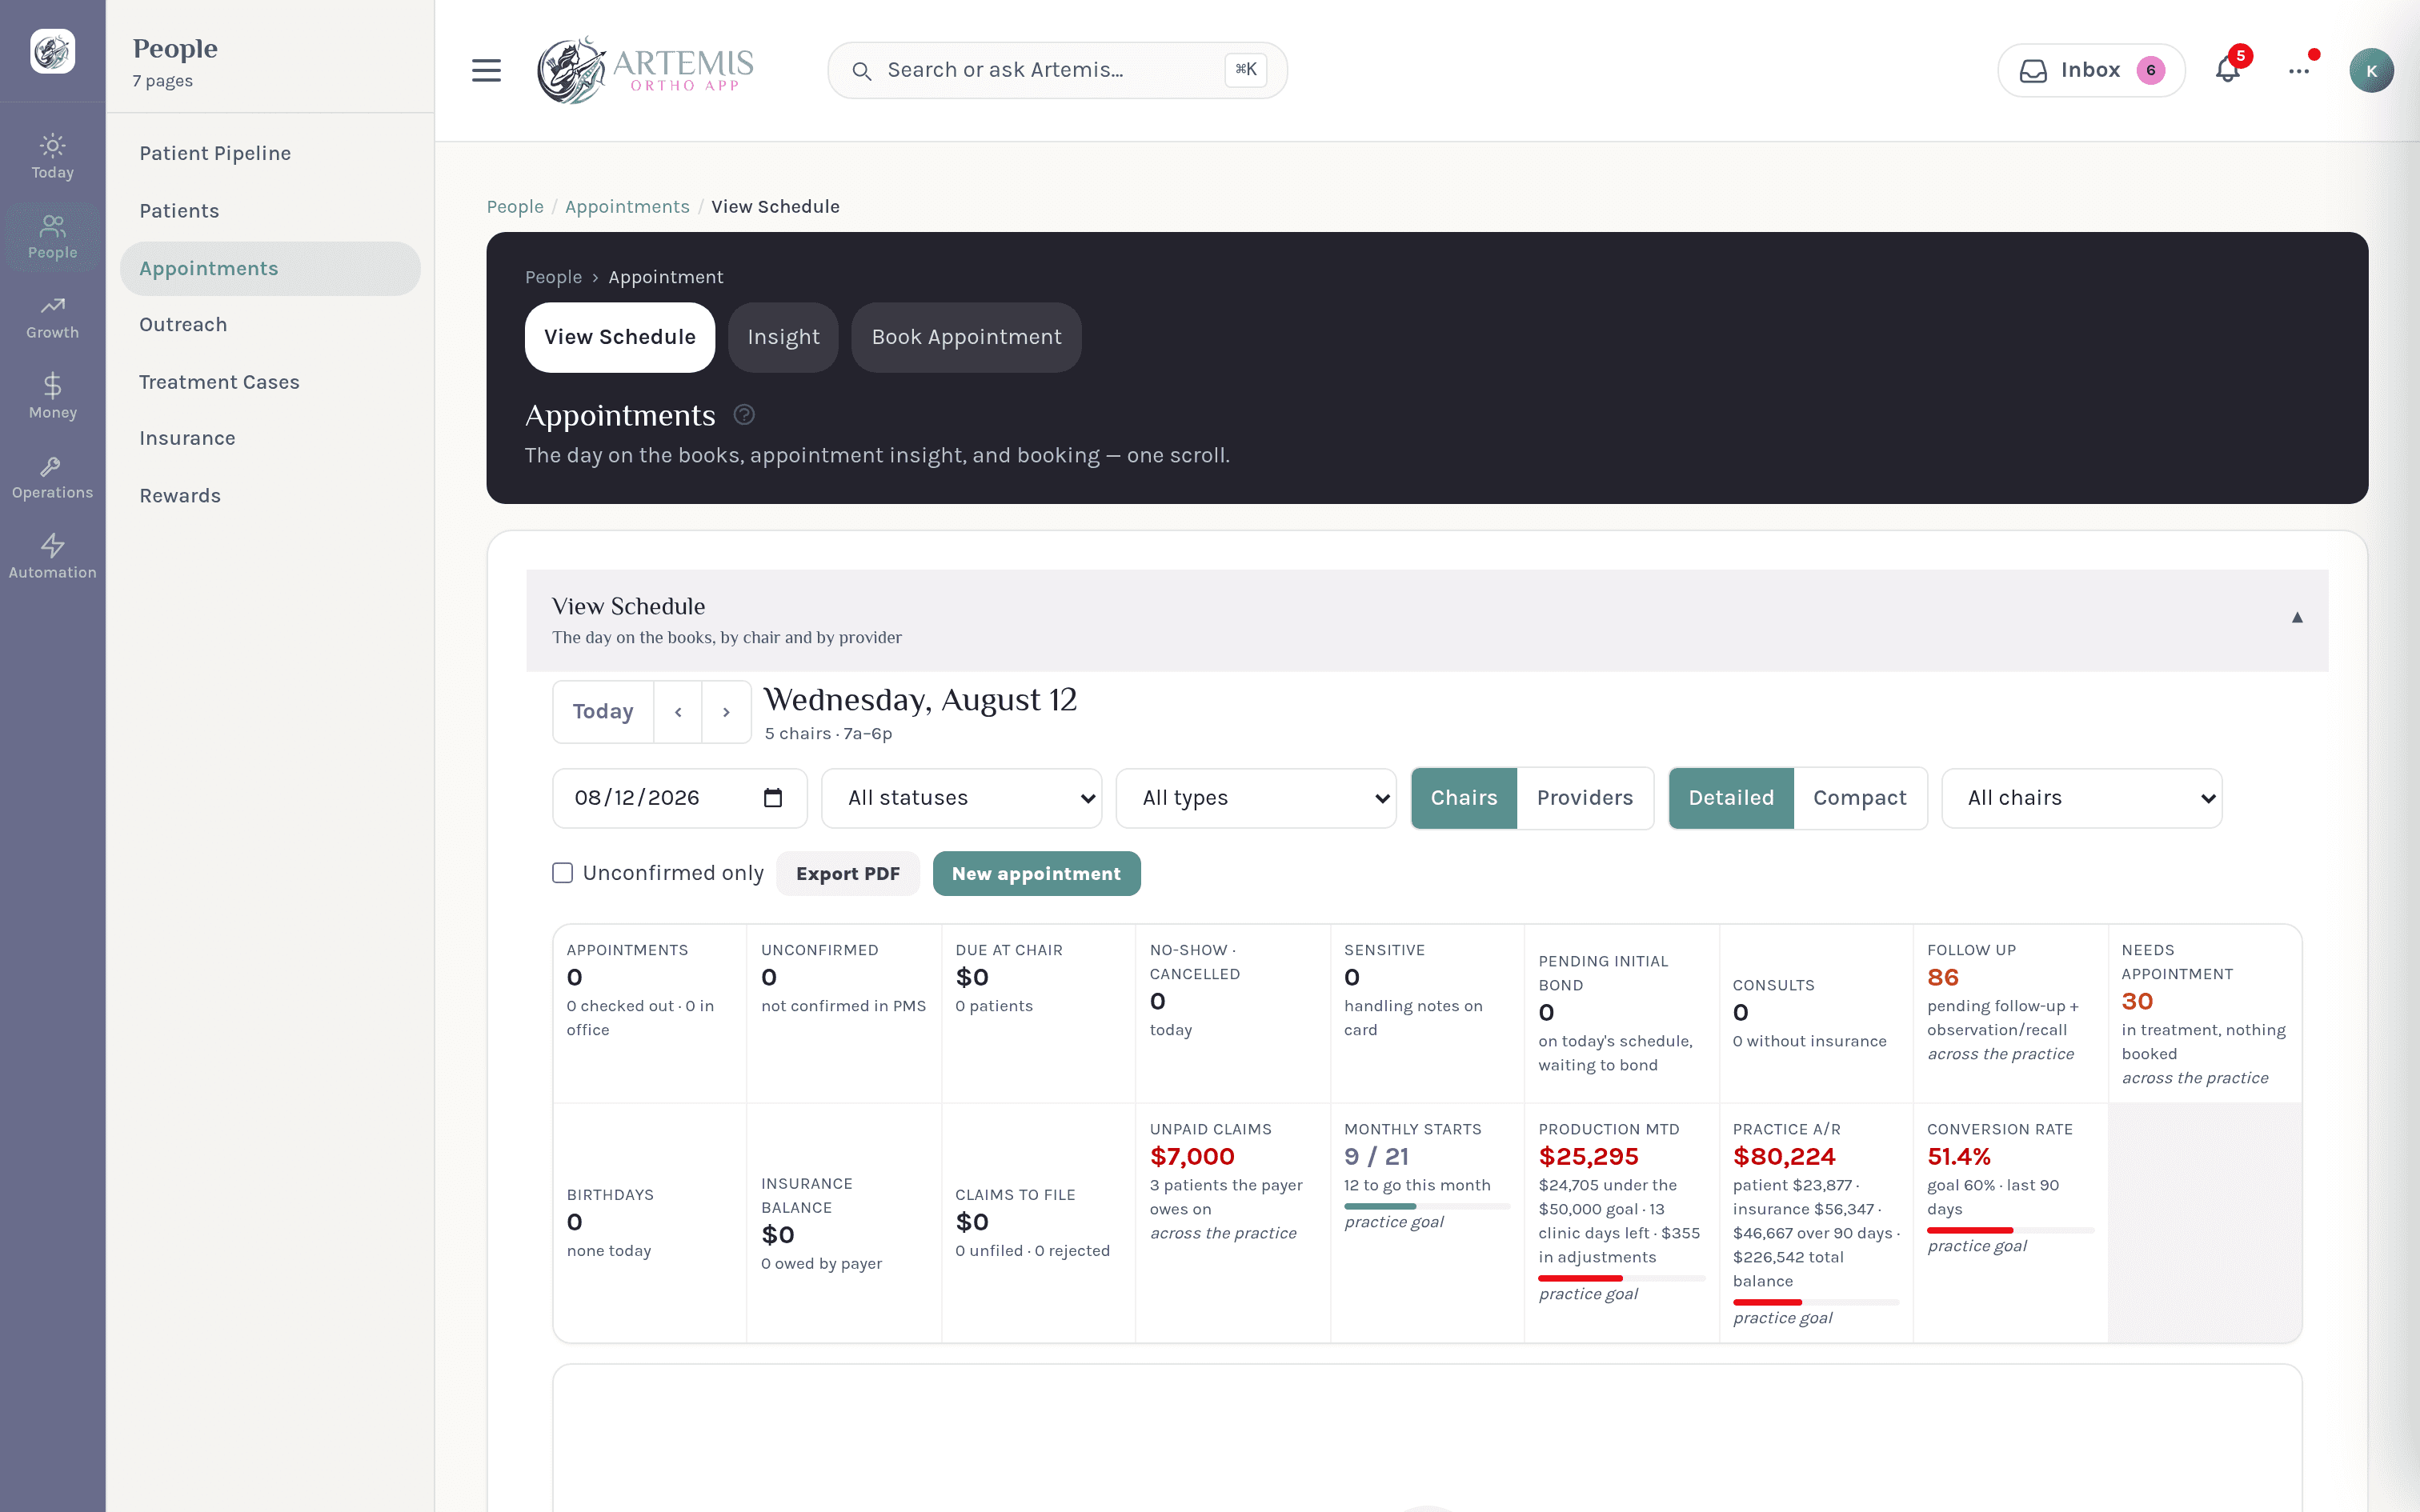2420x1512 pixels.
Task: Switch to the View Schedule tab
Action: [x=620, y=337]
